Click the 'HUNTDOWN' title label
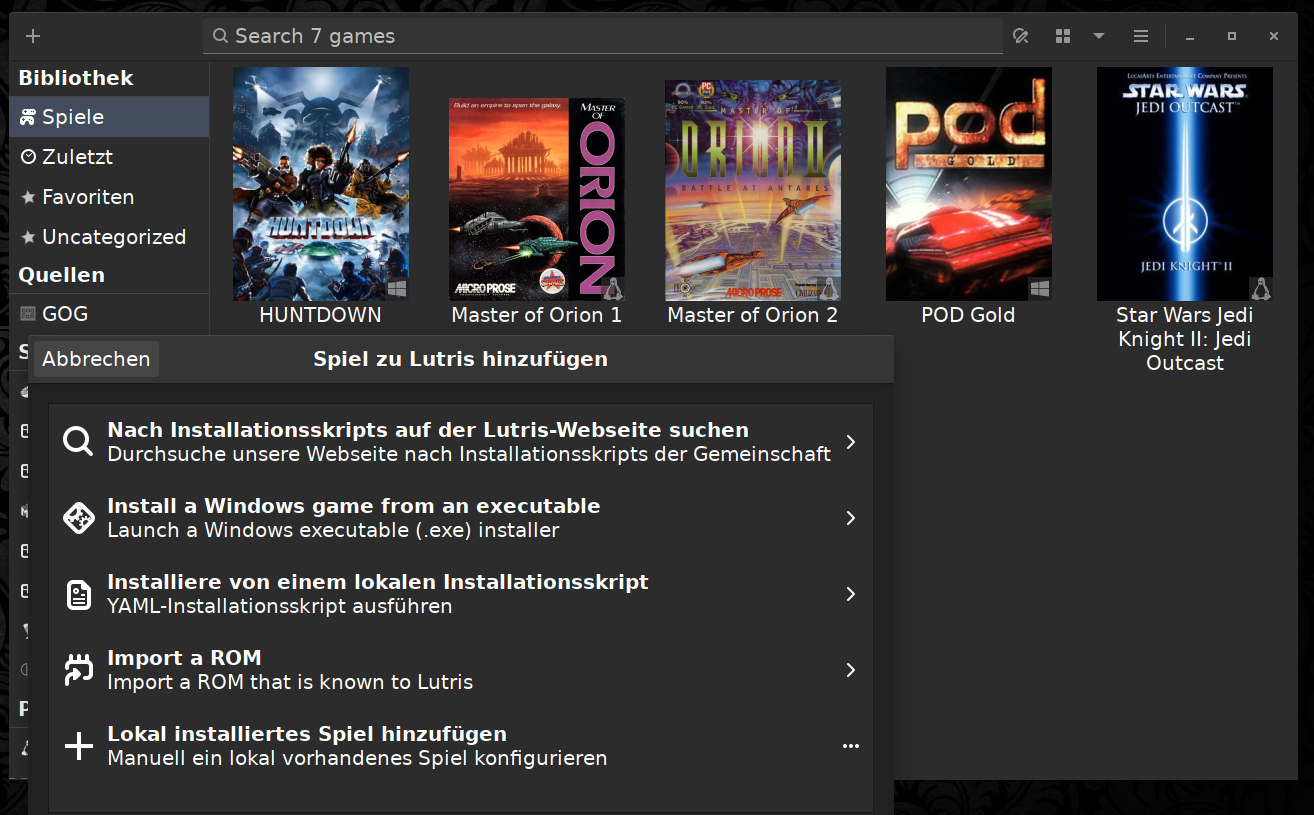Screen dimensions: 1314x815 321,315
